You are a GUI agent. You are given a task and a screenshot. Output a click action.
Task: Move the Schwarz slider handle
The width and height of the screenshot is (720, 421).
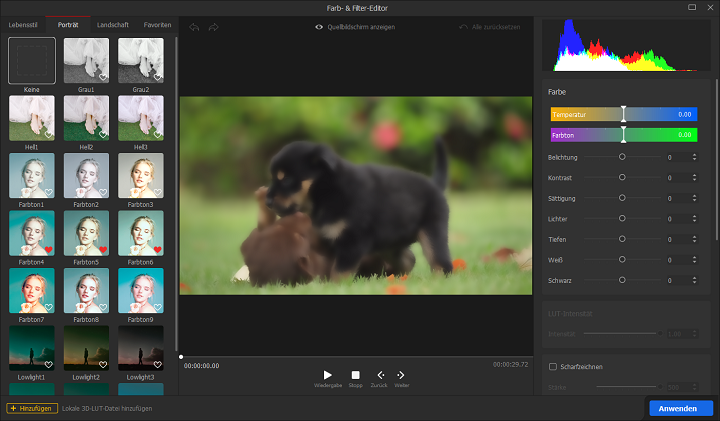622,280
